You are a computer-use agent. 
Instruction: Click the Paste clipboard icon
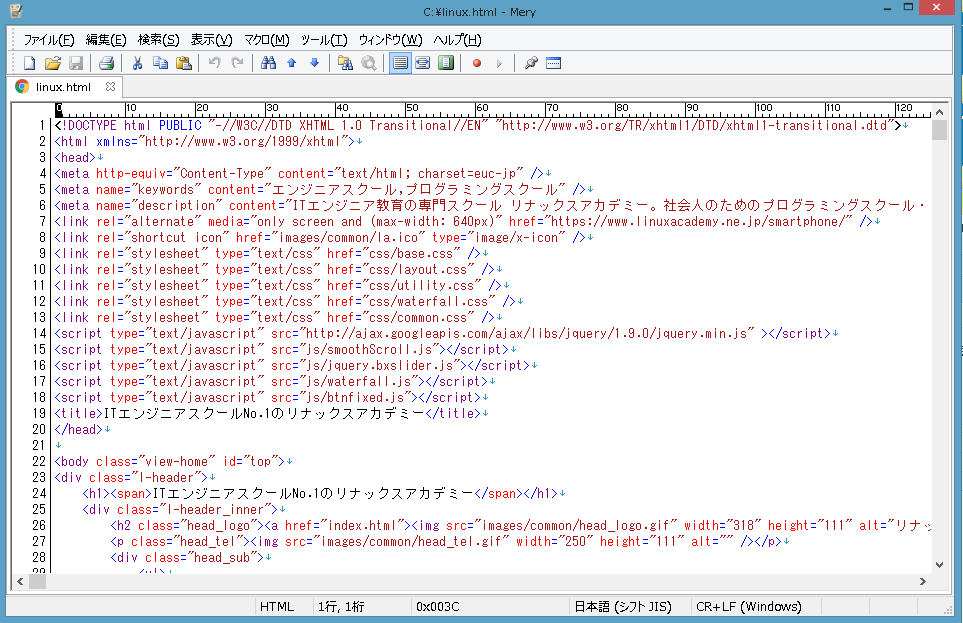pos(183,63)
